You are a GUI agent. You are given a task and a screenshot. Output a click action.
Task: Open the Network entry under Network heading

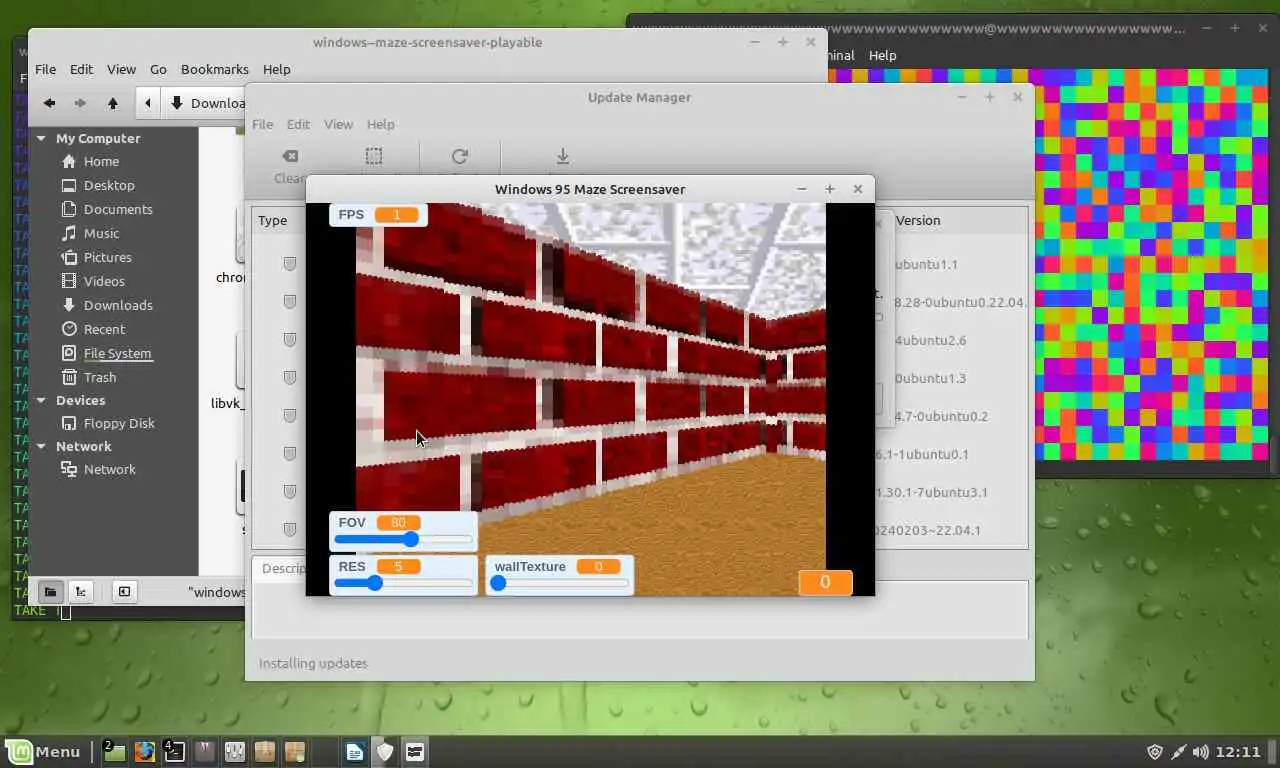tap(109, 469)
